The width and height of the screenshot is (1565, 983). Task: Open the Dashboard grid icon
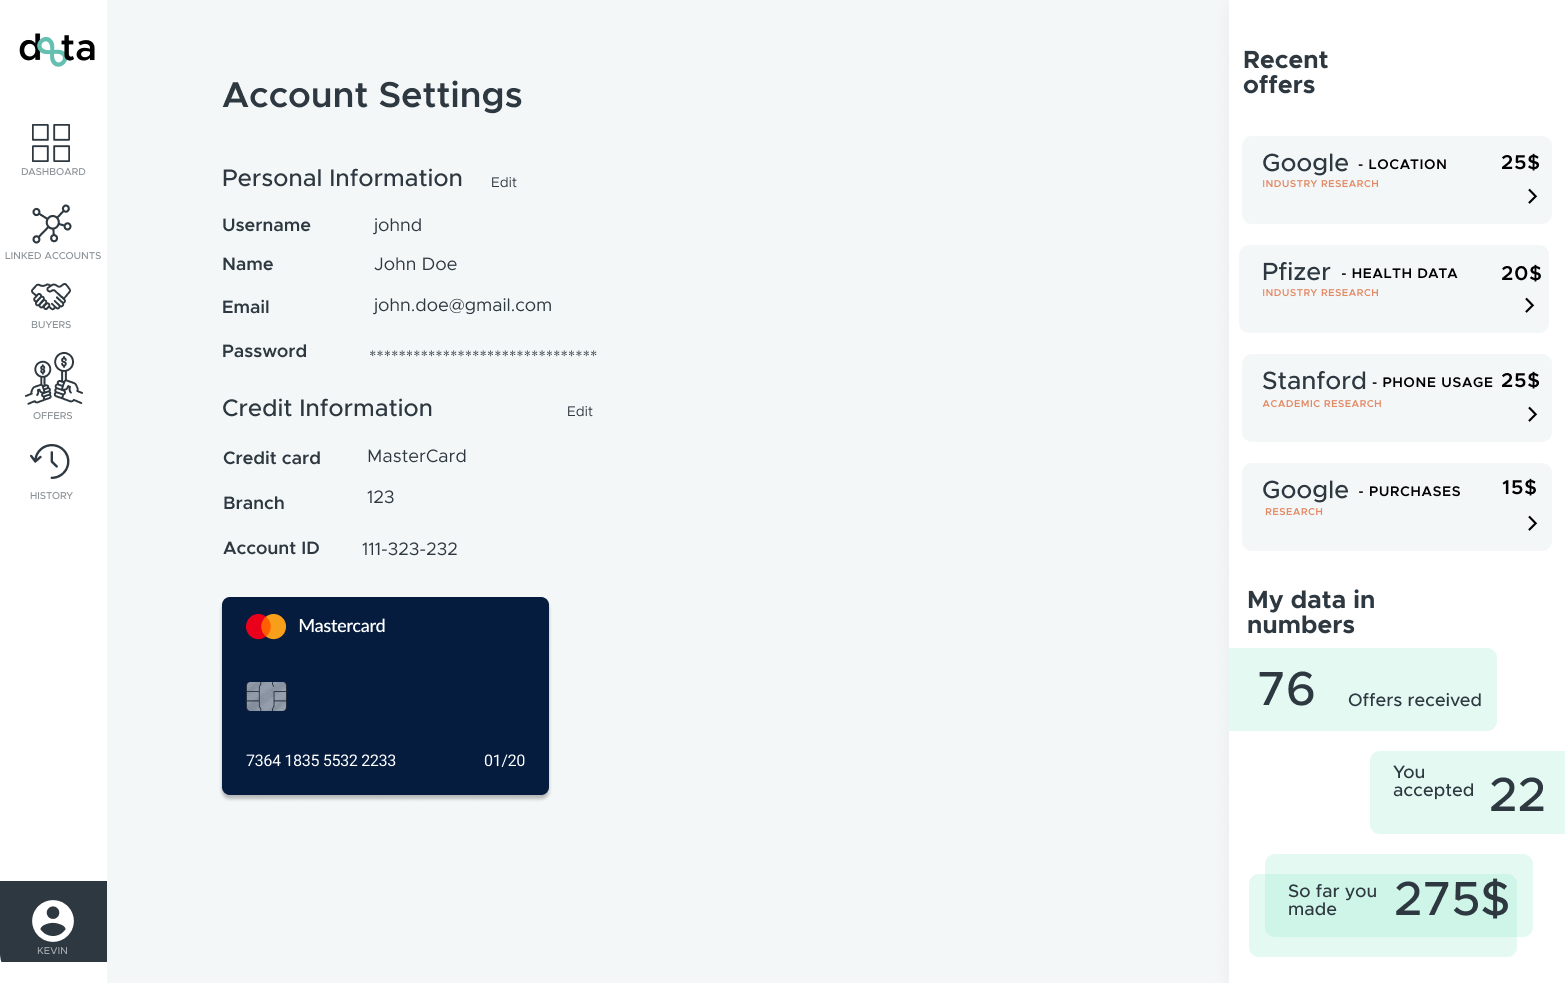pyautogui.click(x=51, y=143)
